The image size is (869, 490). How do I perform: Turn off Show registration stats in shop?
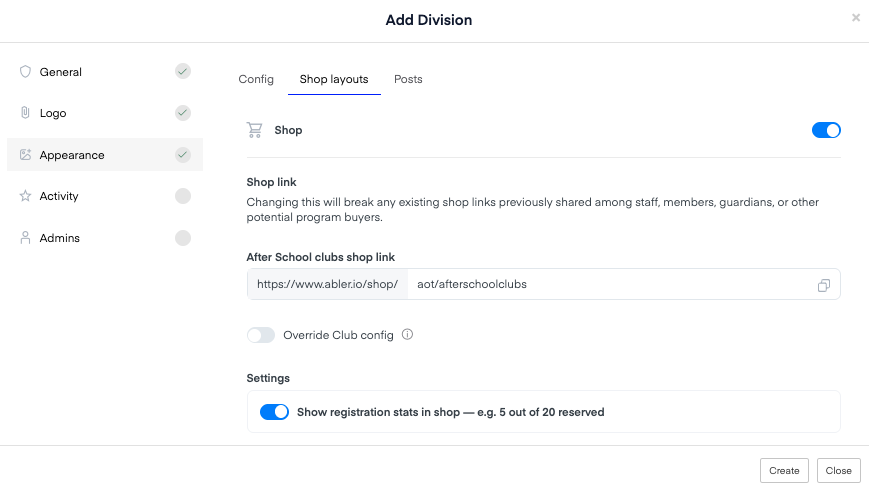[274, 412]
